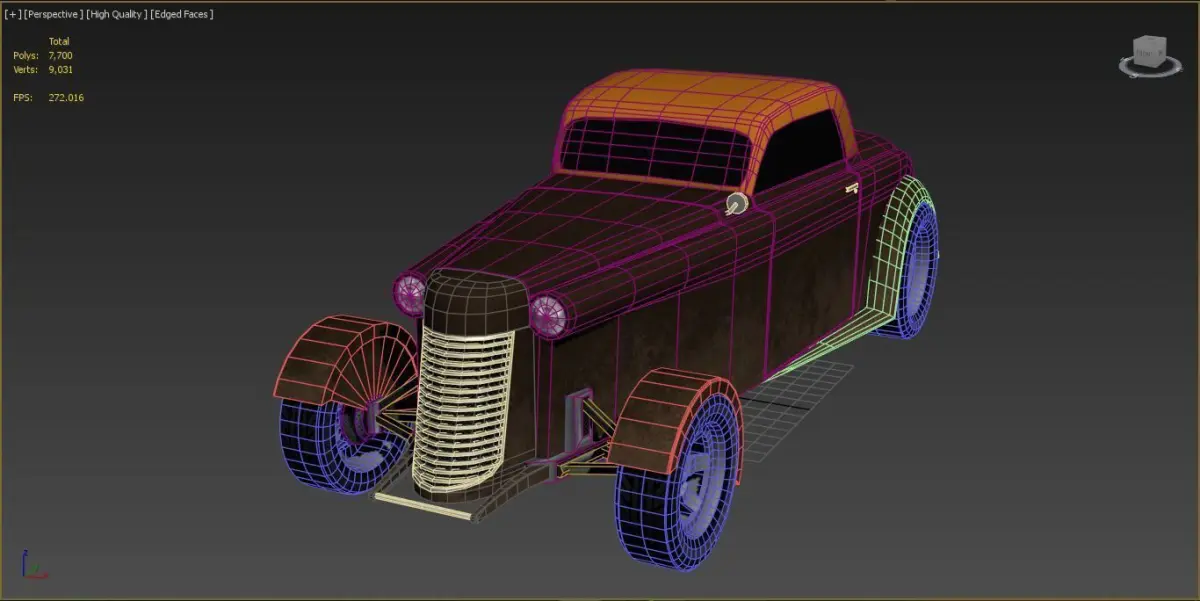Click the ViewCube cube in the viewport corner
The height and width of the screenshot is (601, 1200).
[1148, 50]
